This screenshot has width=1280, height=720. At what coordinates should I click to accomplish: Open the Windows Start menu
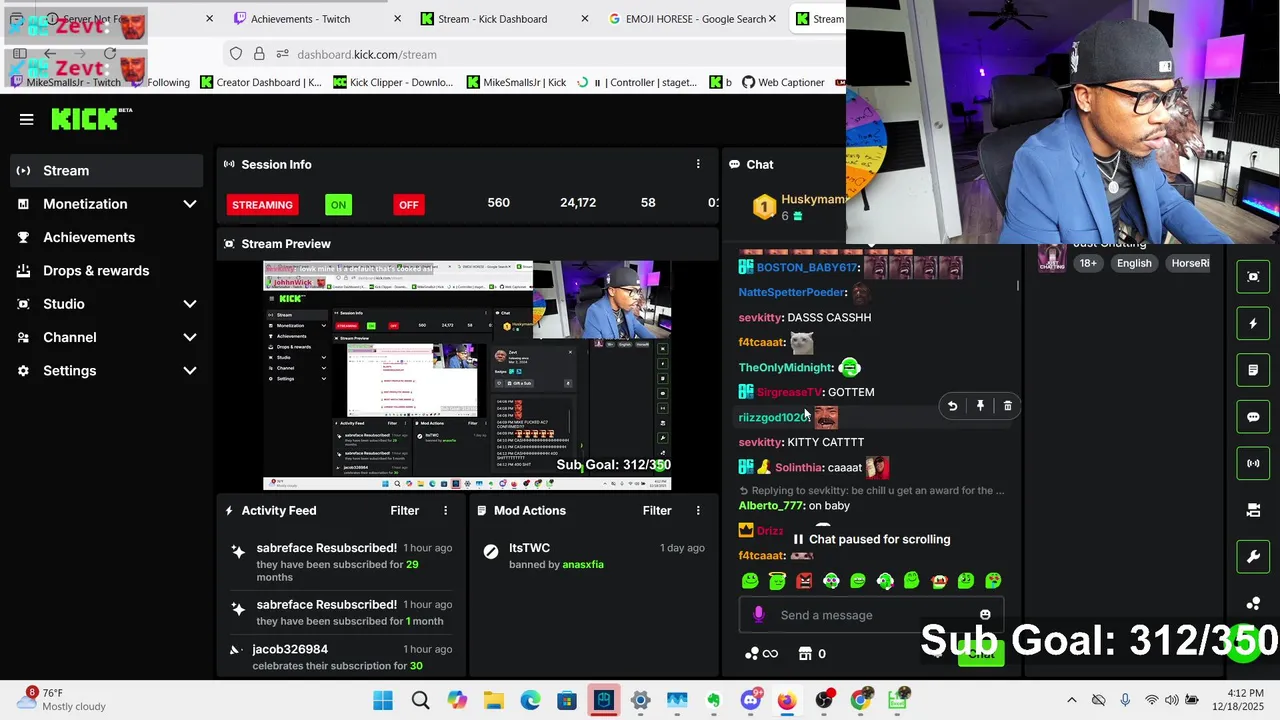coord(383,700)
